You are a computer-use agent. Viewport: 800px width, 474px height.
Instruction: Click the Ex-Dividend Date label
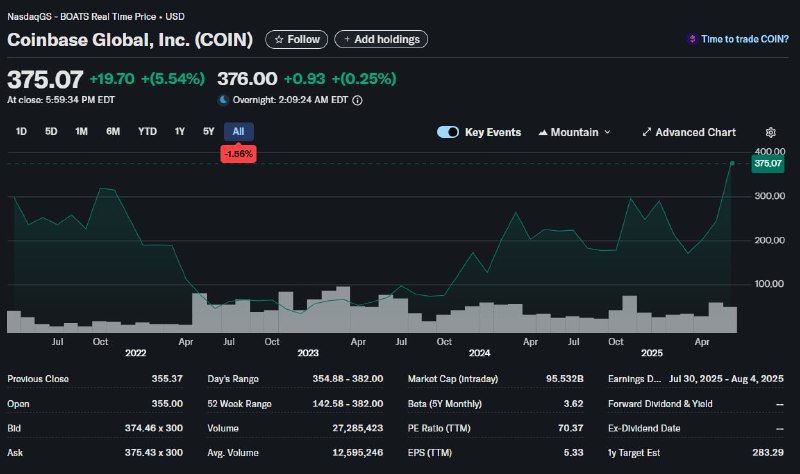[644, 428]
